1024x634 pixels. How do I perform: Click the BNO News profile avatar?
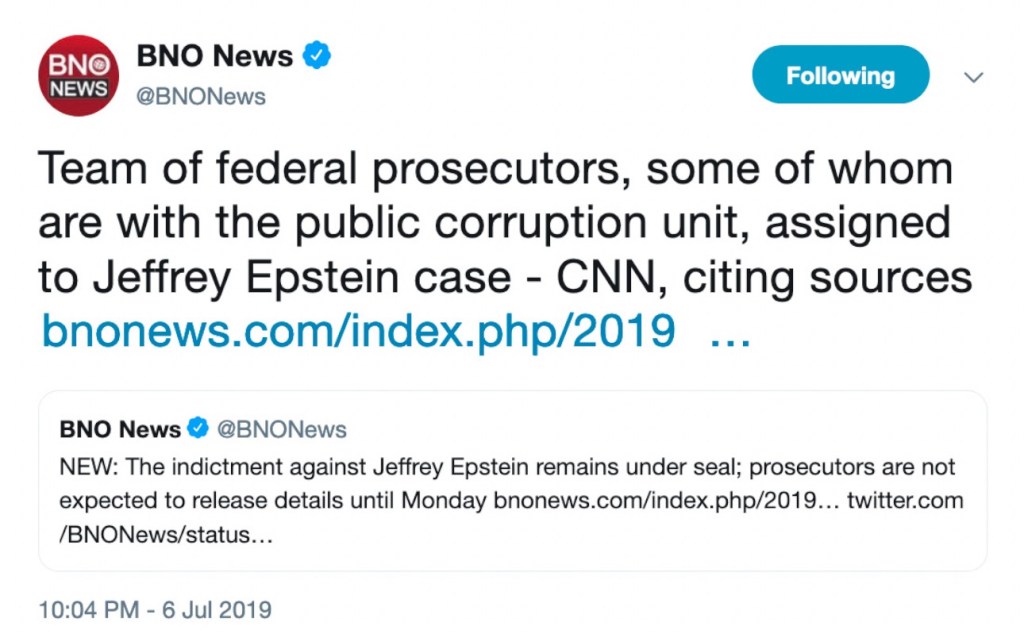pos(78,76)
